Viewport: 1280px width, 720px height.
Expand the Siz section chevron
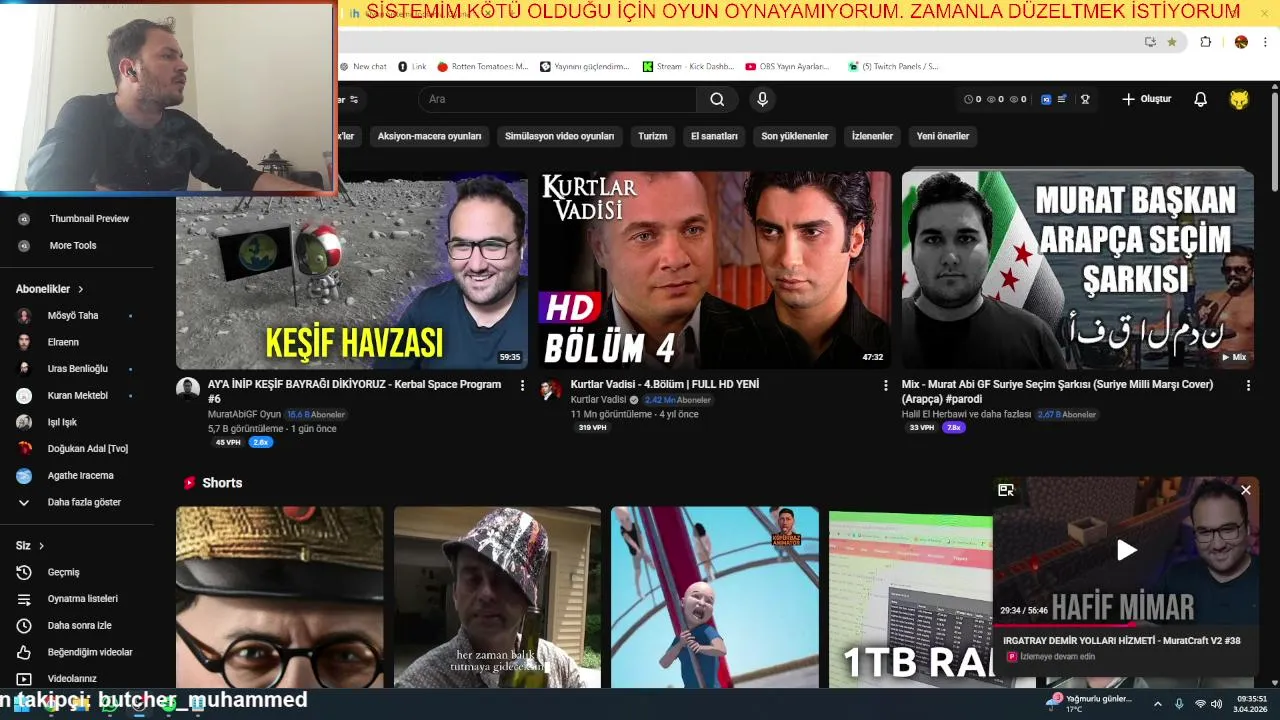coord(41,546)
